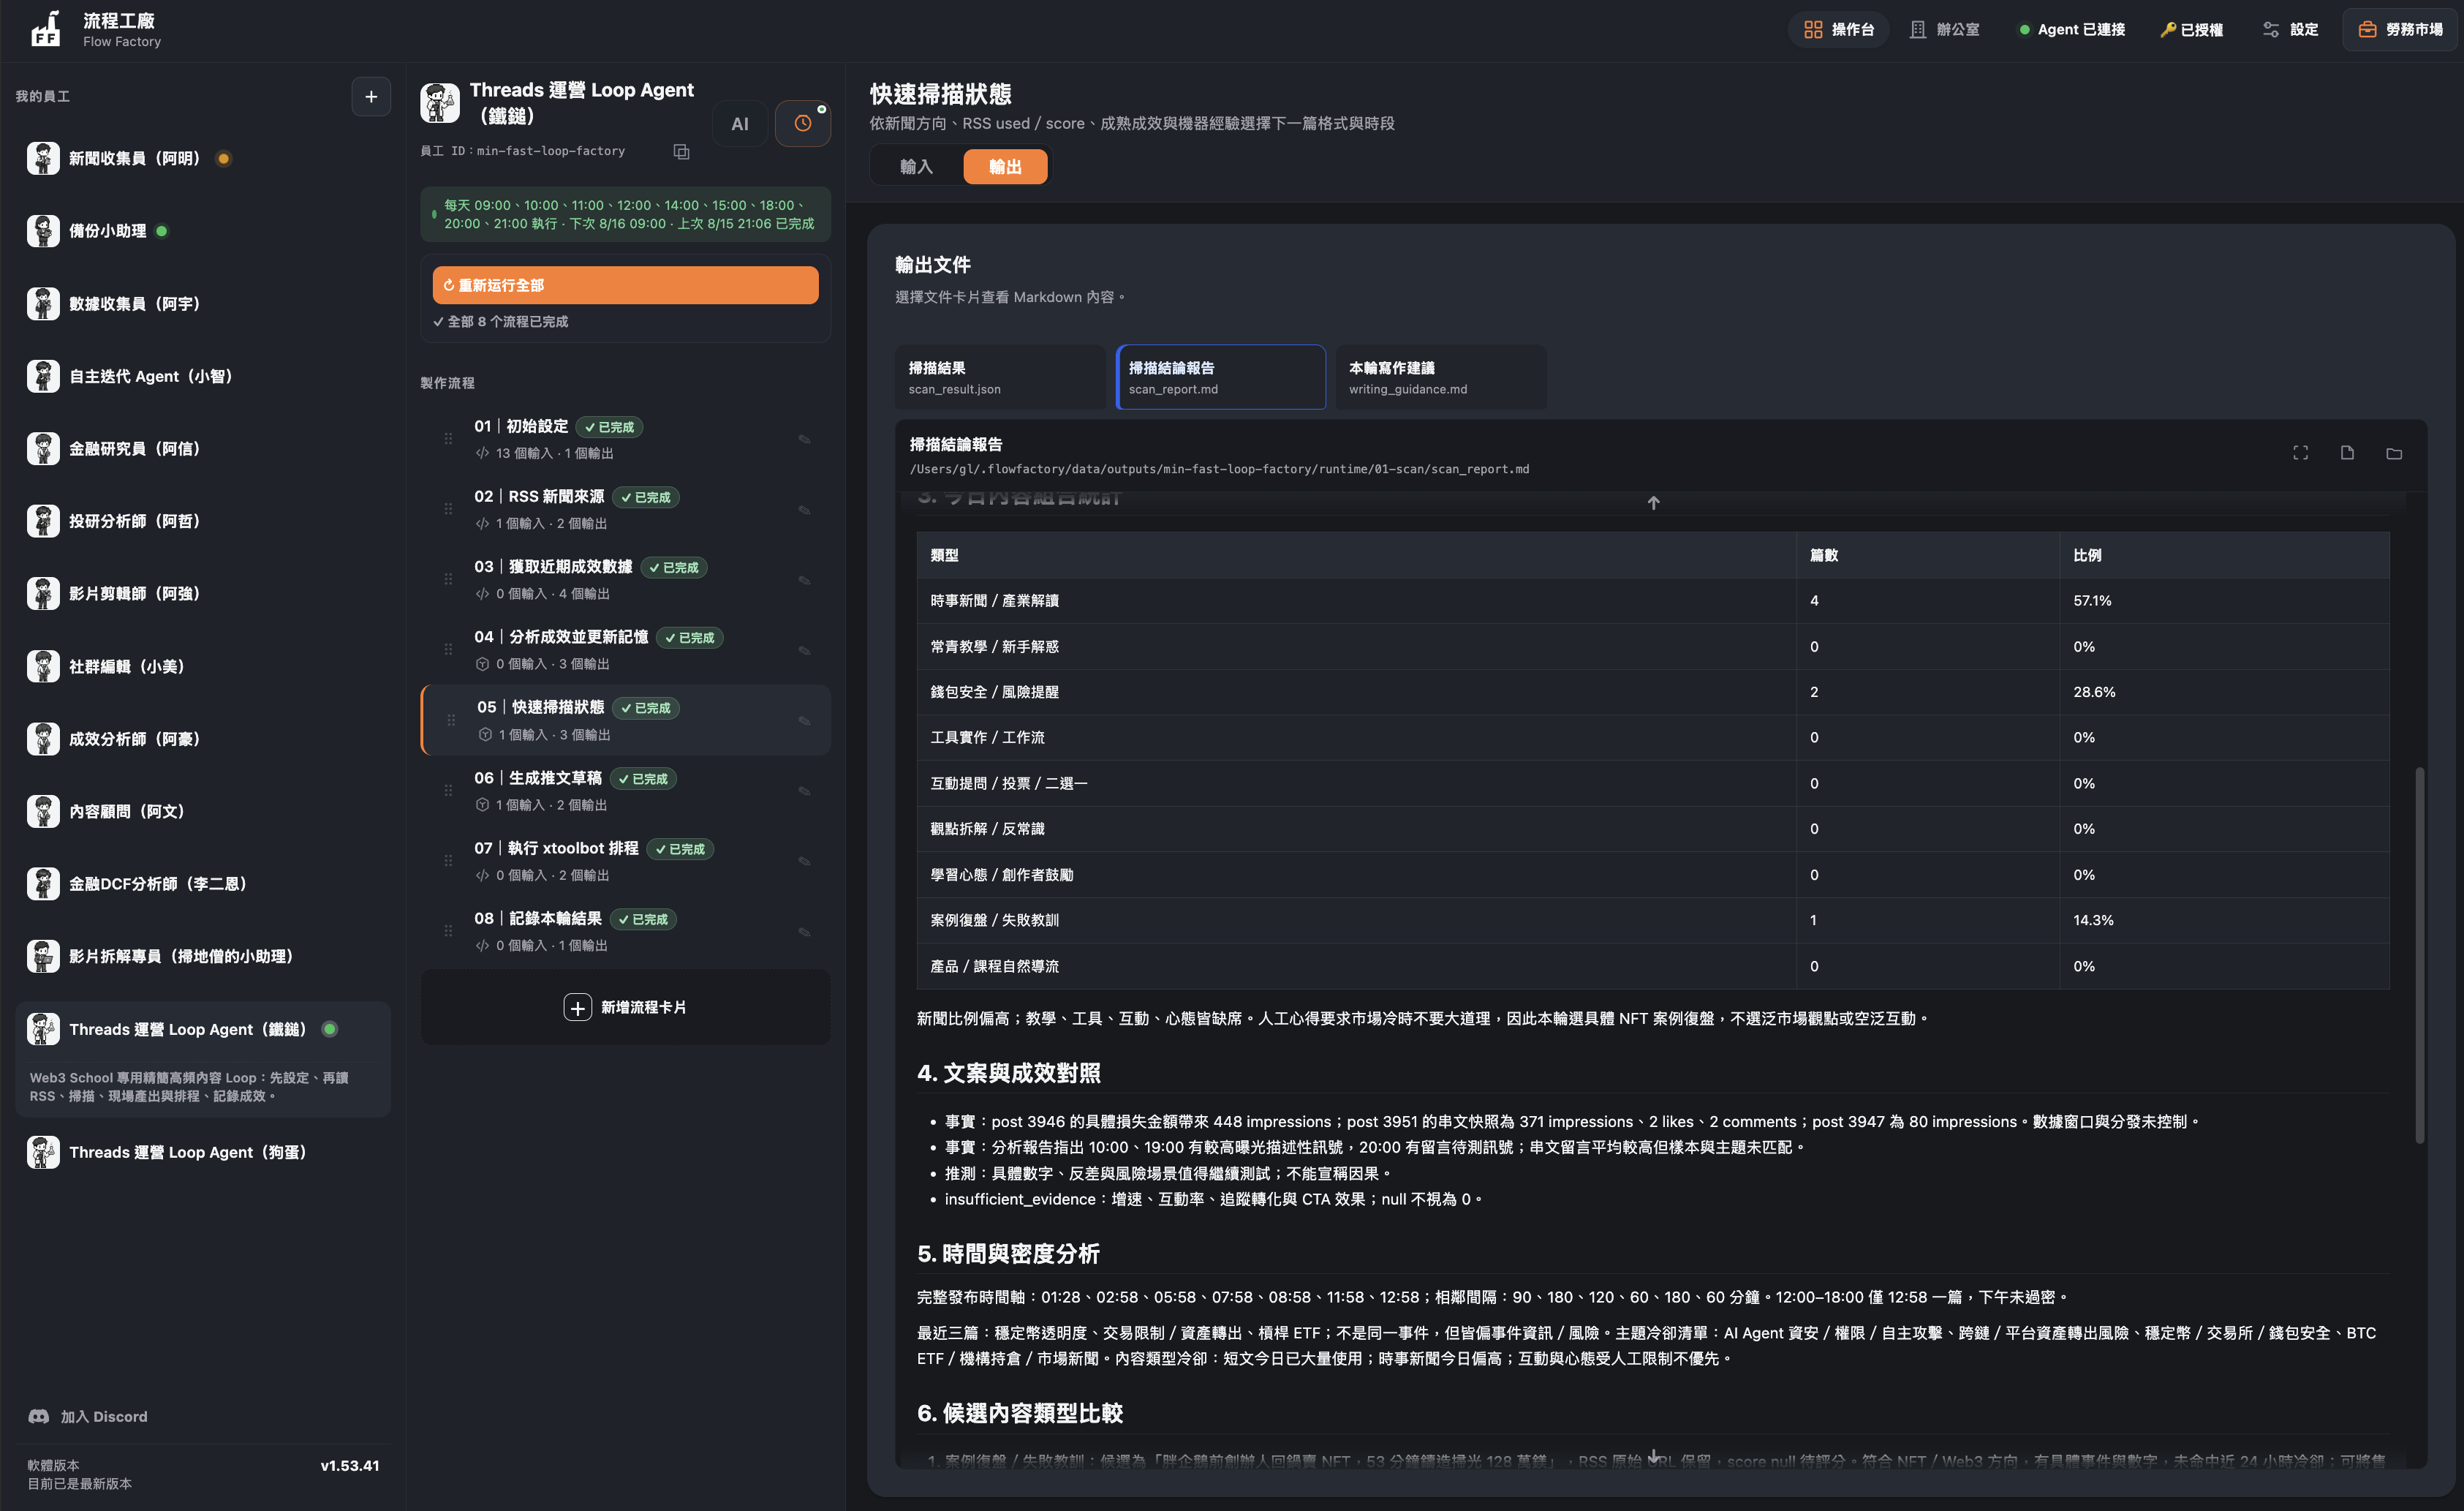This screenshot has height=1511, width=2464.
Task: Add a new employee with plus button
Action: click(x=371, y=97)
